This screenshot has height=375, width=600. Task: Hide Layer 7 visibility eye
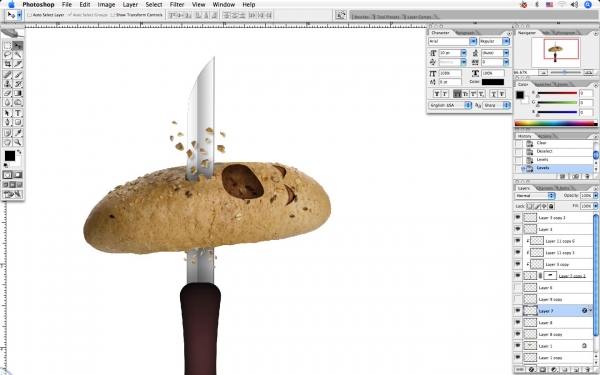518,311
